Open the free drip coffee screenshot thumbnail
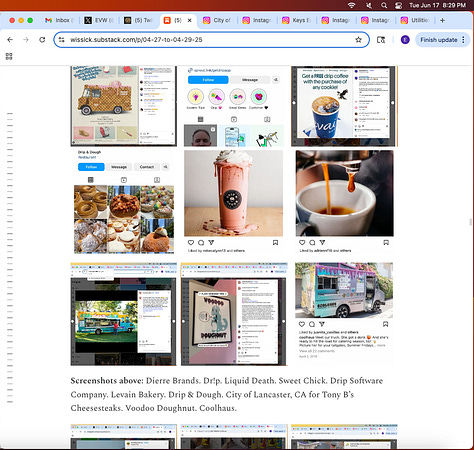 coord(344,106)
